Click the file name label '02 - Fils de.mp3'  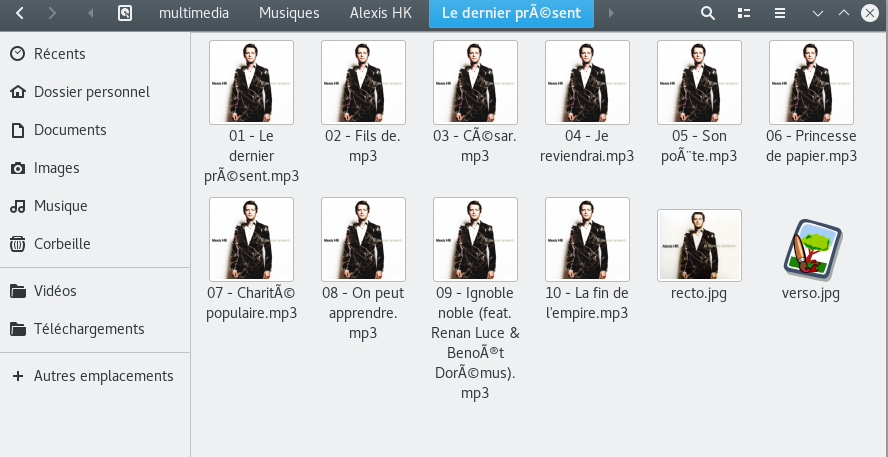(363, 146)
